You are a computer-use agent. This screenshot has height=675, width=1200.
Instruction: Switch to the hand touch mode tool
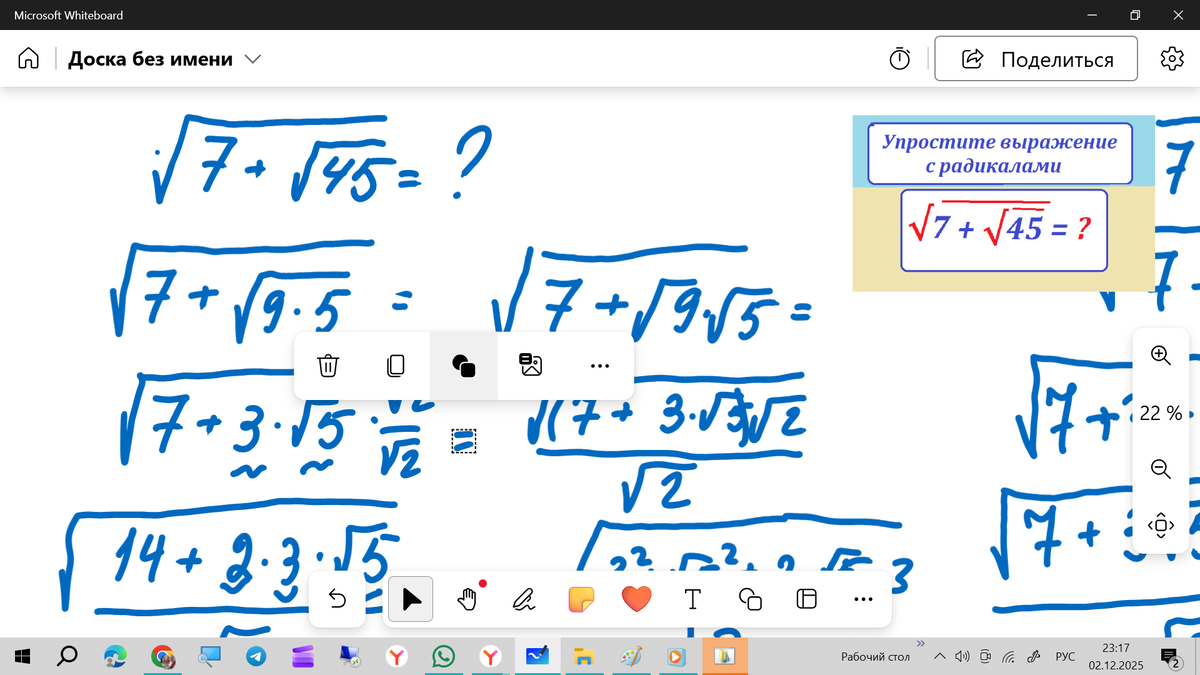coord(467,599)
